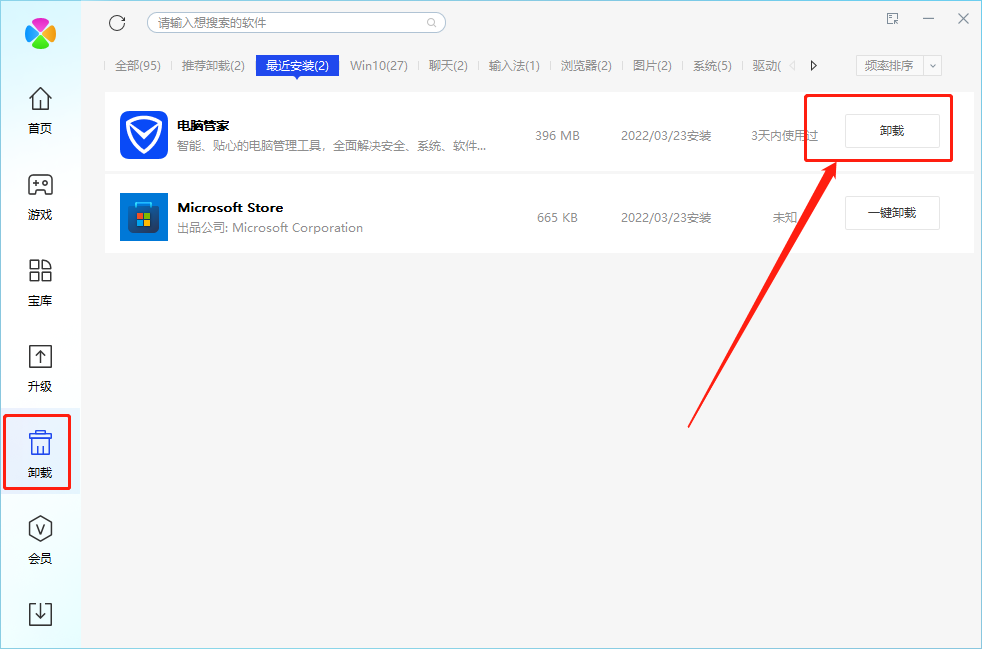Viewport: 982px width, 649px height.
Task: Click Microsoft Store's 2022/03/23安装 date
Action: (x=666, y=217)
